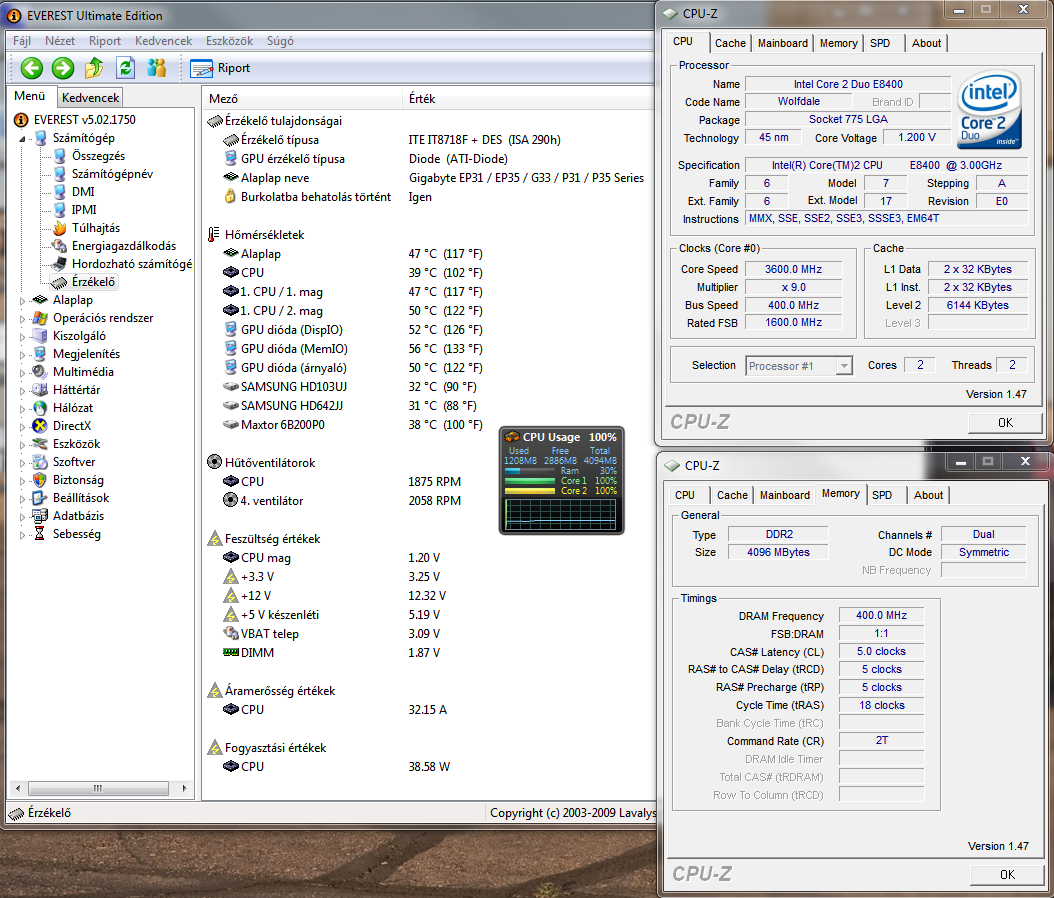Select the Érzékelő tree item
Image resolution: width=1054 pixels, height=898 pixels.
click(x=93, y=282)
